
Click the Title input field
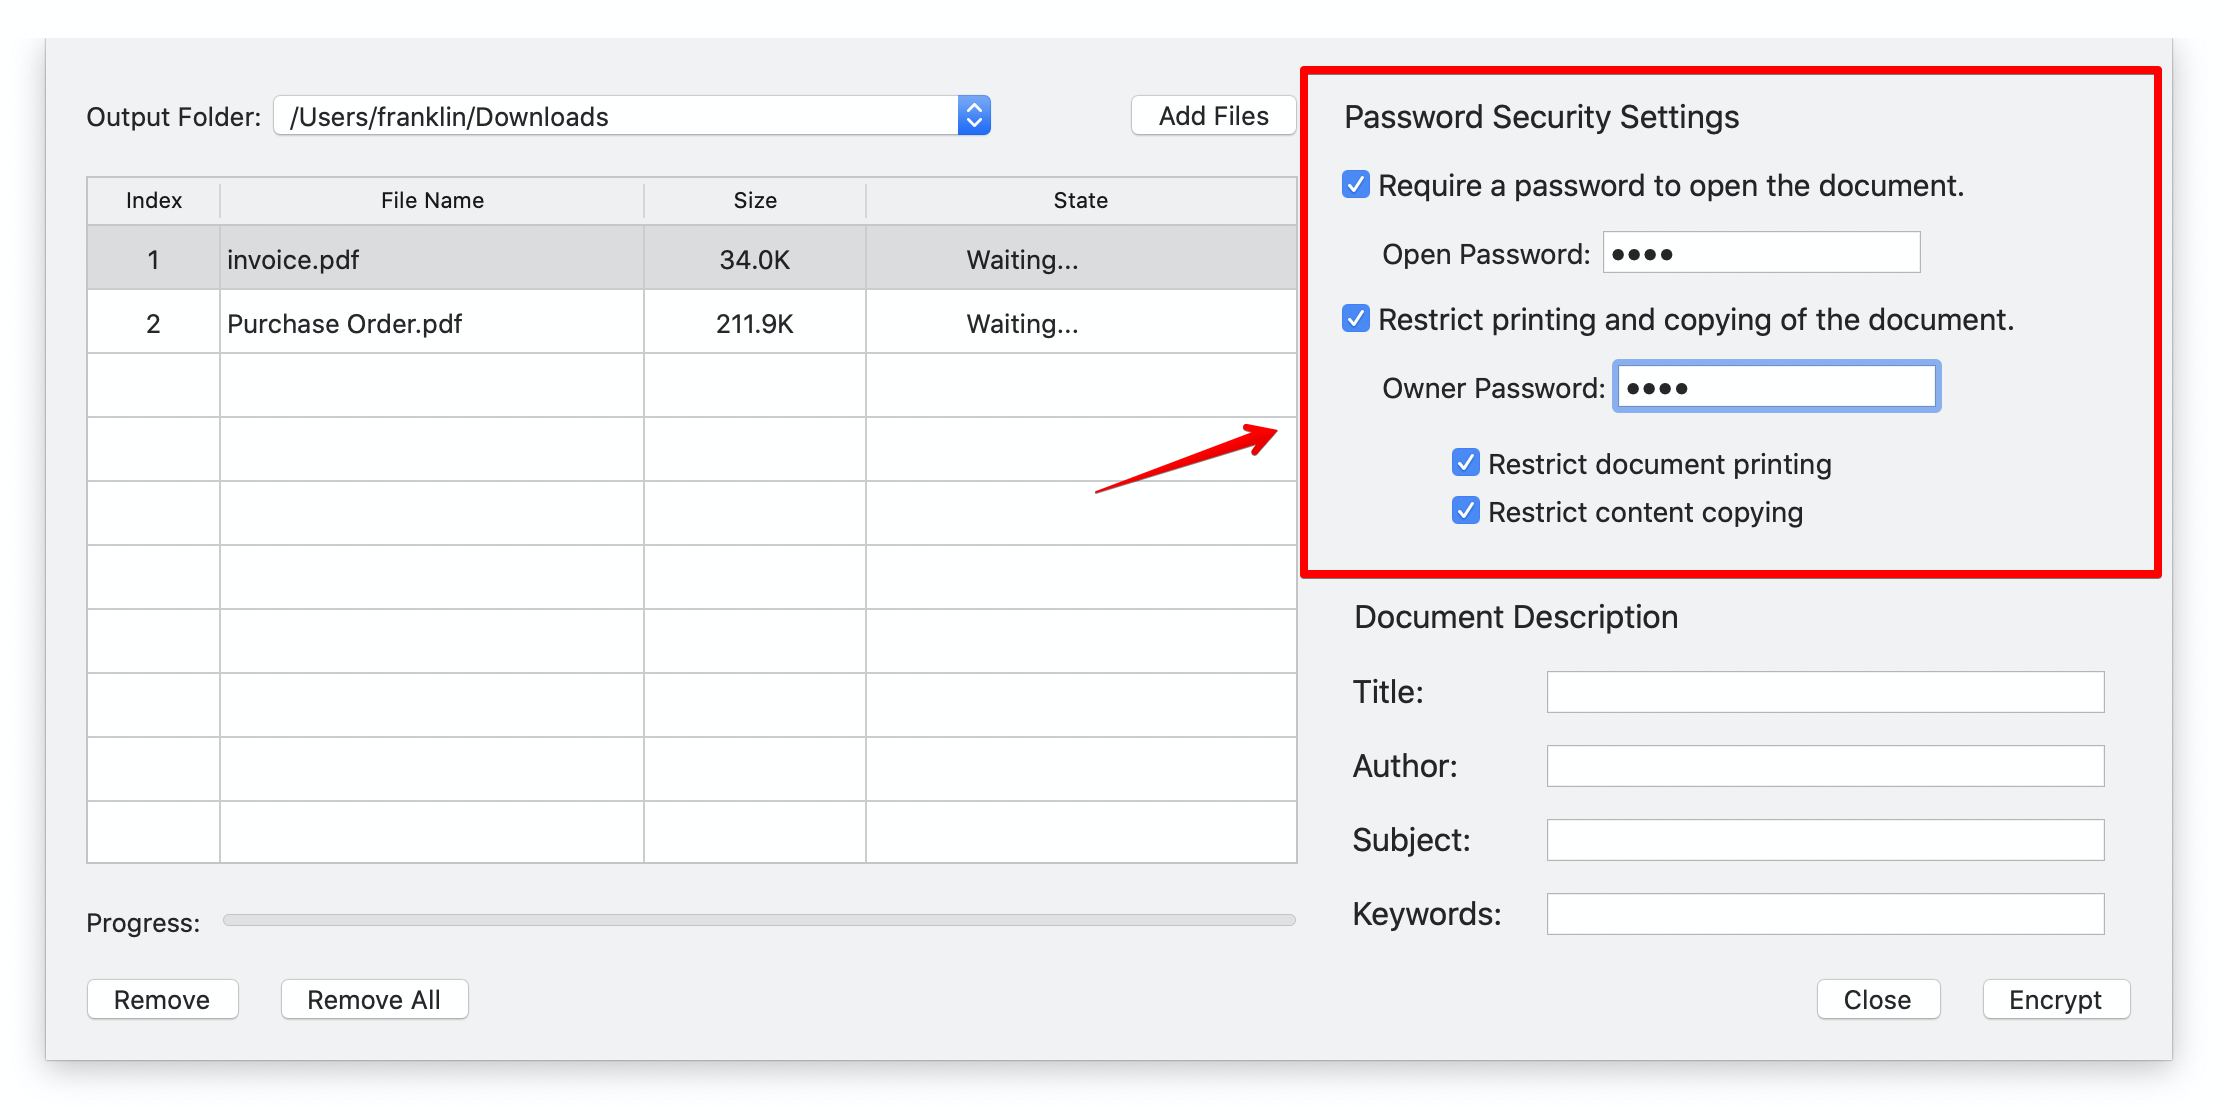[x=1825, y=691]
